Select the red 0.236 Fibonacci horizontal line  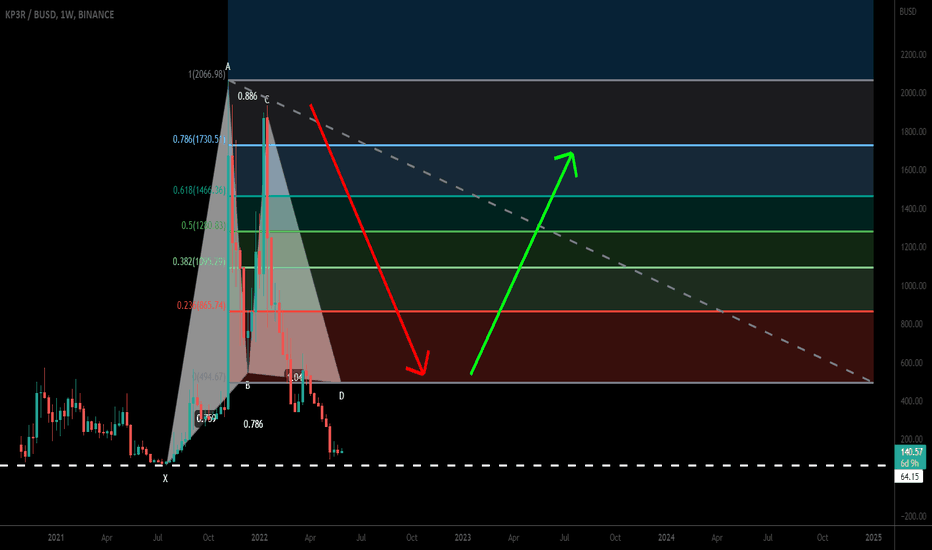point(551,311)
